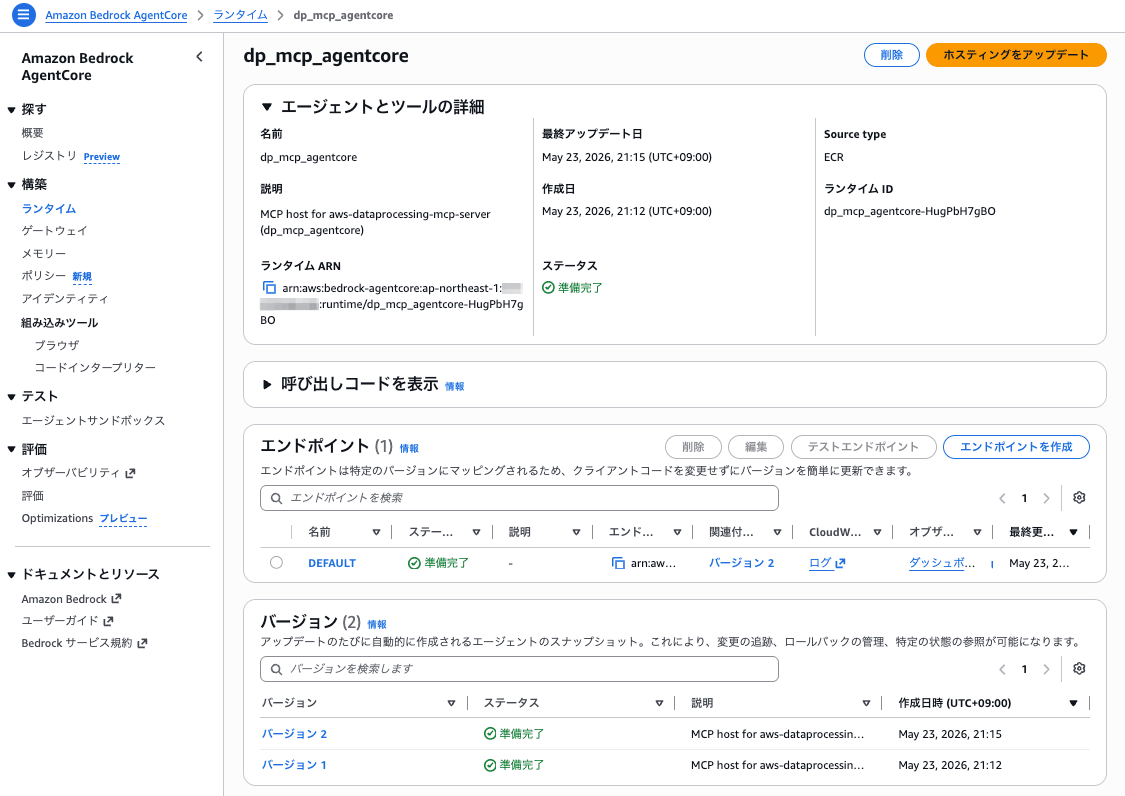Open endpoint 説明 column dropdown arrow
The image size is (1125, 796).
tap(576, 532)
